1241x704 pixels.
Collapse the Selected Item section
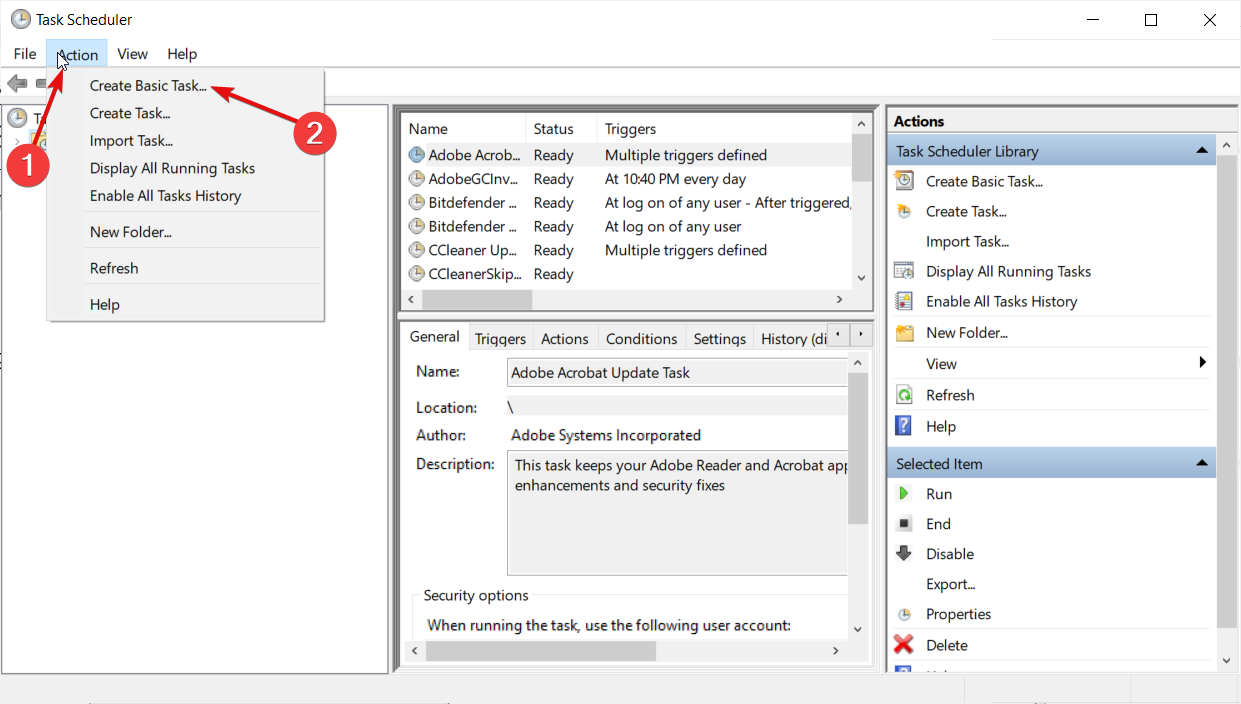[1201, 464]
